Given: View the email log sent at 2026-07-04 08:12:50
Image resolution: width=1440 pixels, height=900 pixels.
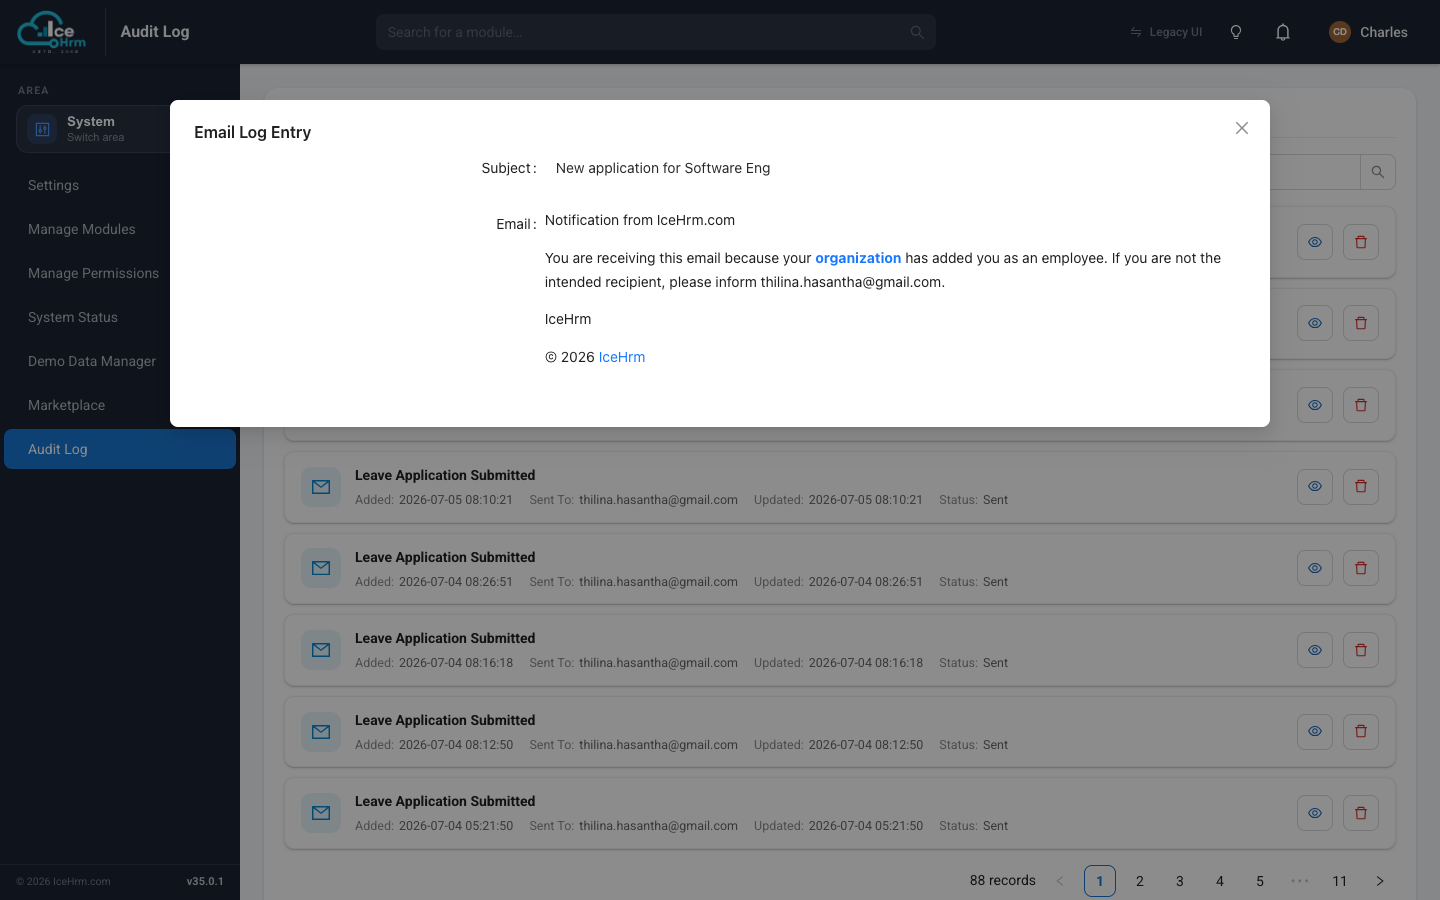Looking at the screenshot, I should click(x=1315, y=731).
